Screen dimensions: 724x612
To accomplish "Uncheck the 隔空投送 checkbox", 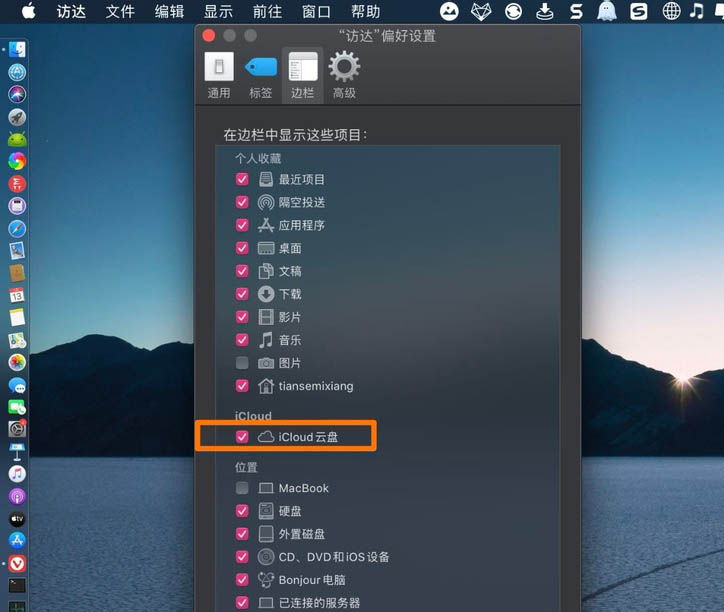I will pos(242,202).
